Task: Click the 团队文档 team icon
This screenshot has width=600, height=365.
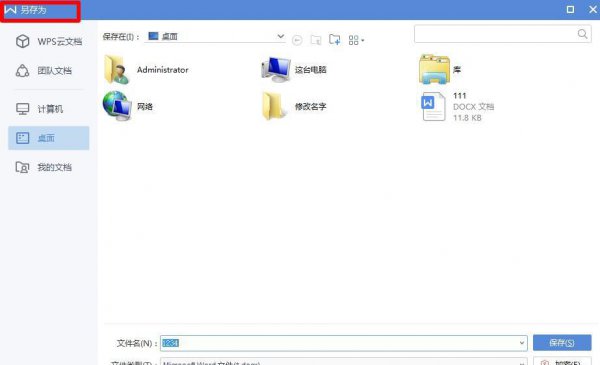Action: pyautogui.click(x=23, y=70)
